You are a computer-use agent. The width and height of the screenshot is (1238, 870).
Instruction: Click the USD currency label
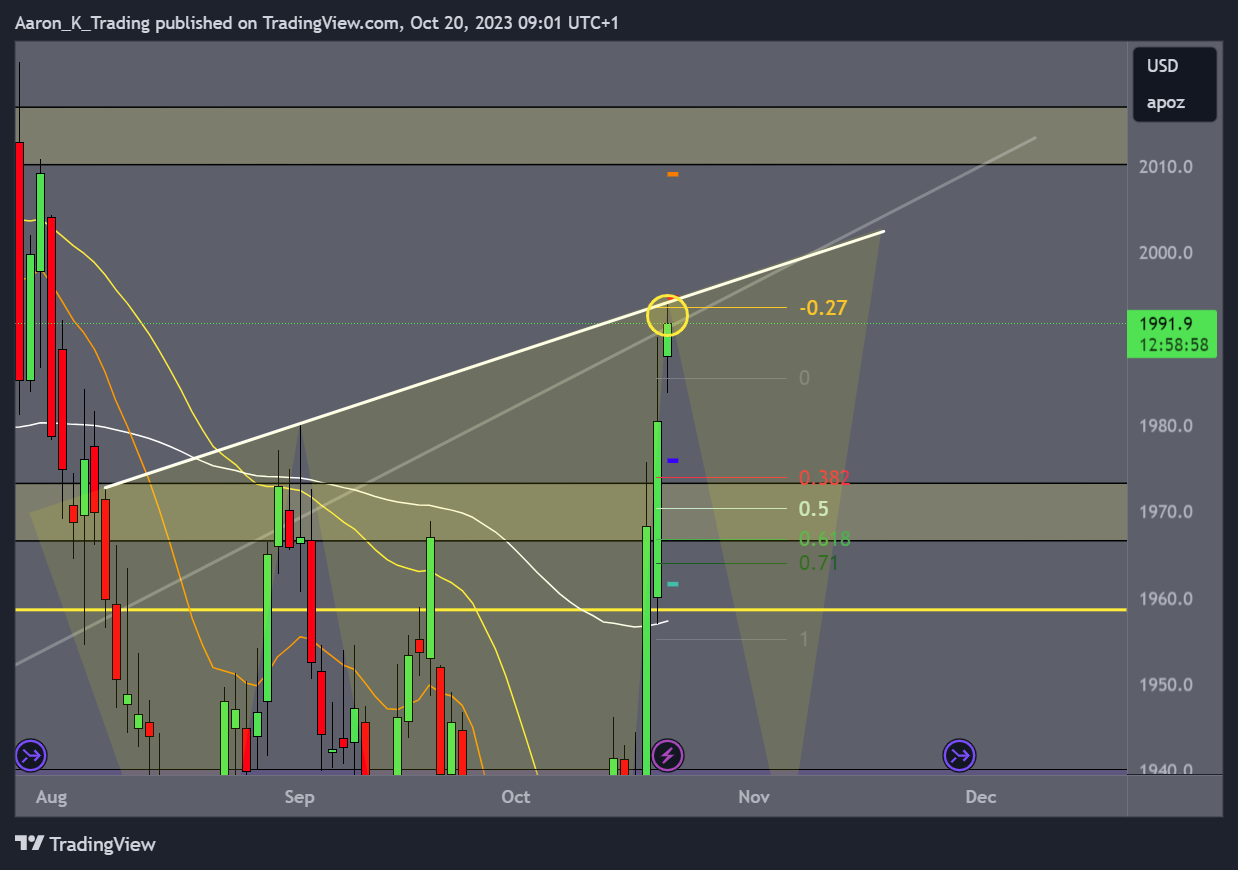(x=1162, y=66)
